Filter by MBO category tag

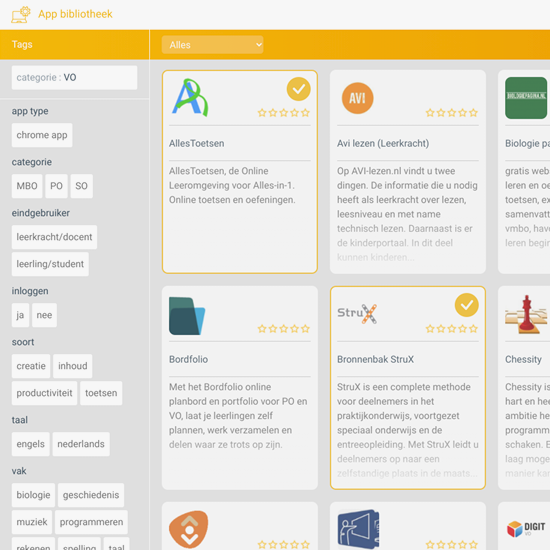point(27,186)
